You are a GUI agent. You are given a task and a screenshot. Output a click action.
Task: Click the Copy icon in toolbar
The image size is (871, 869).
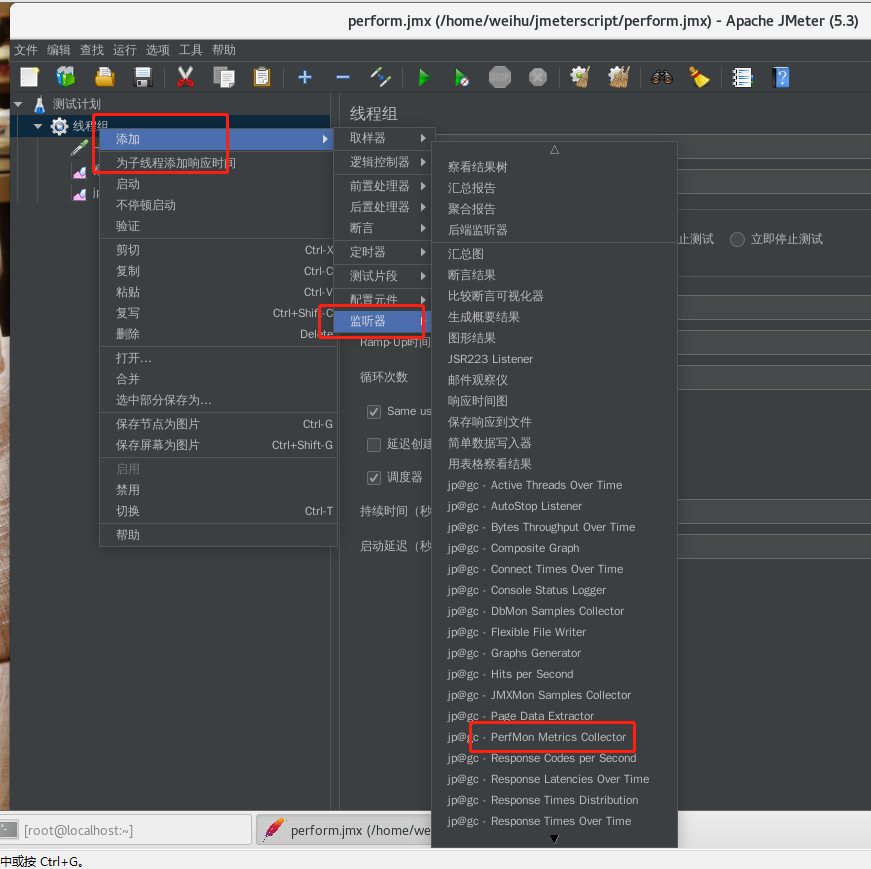[224, 77]
